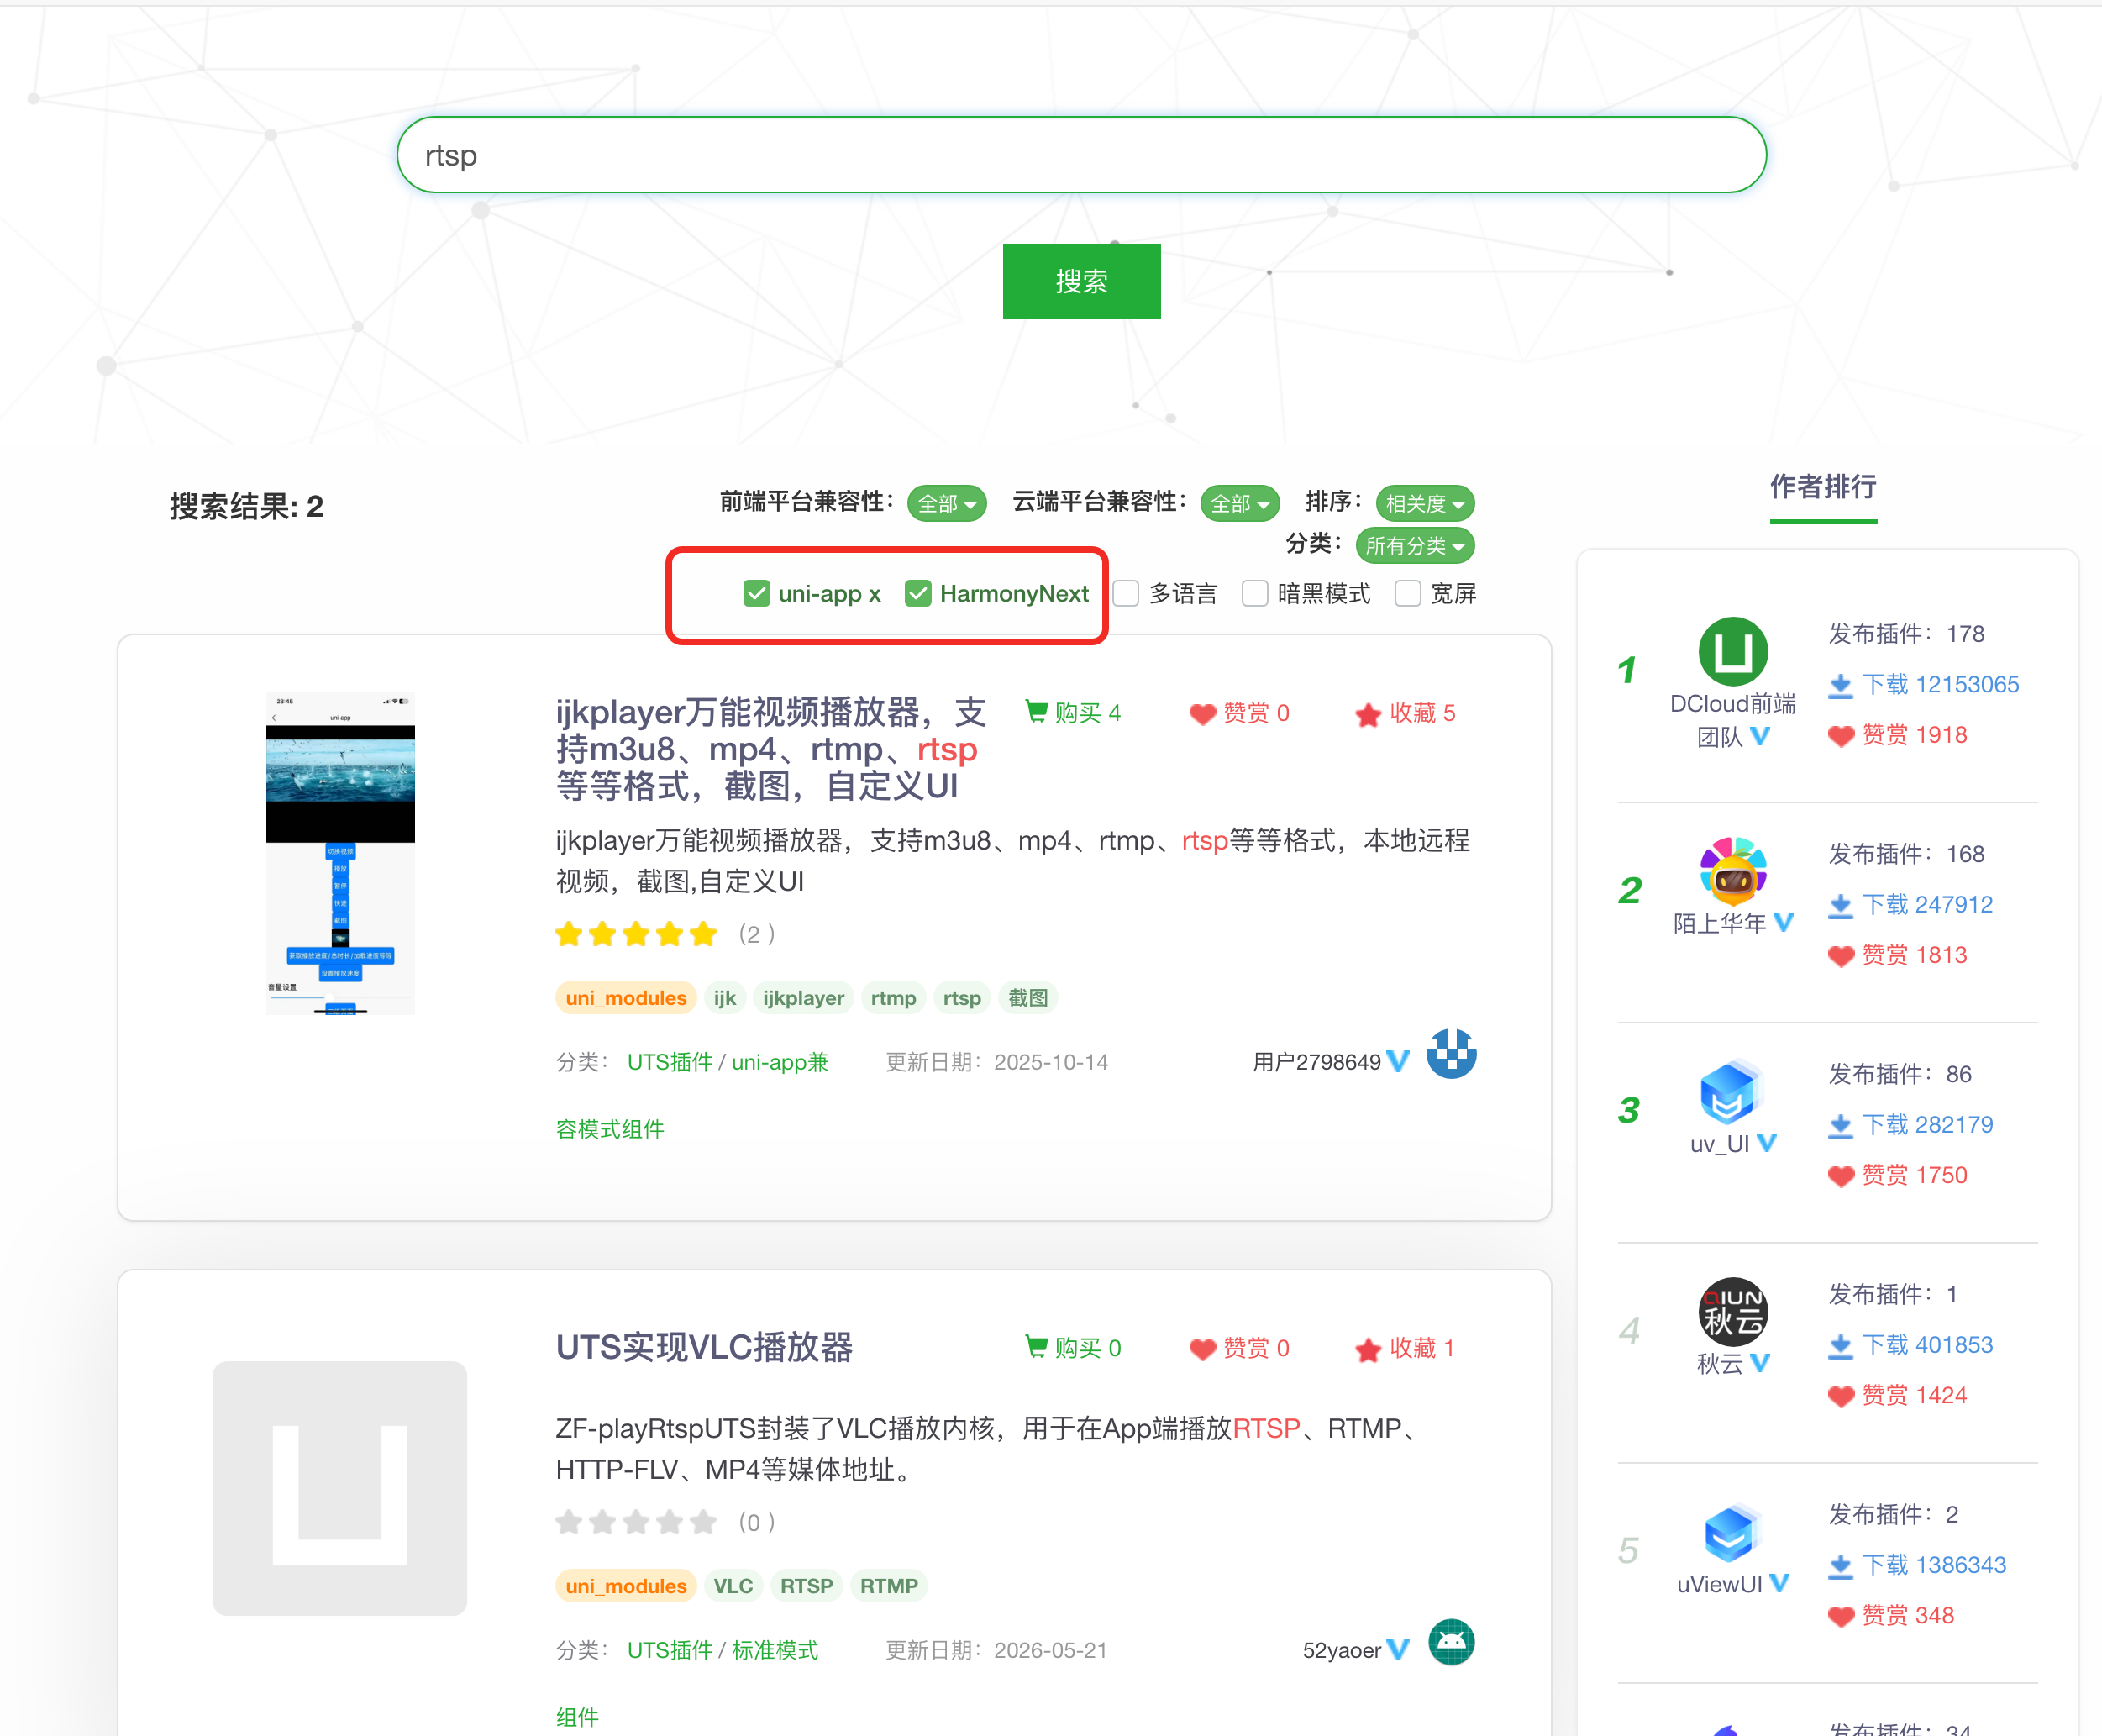Screen dimensions: 2102x1736
Task: Click the download icon beside 下载 401853
Action: pos(1840,1345)
